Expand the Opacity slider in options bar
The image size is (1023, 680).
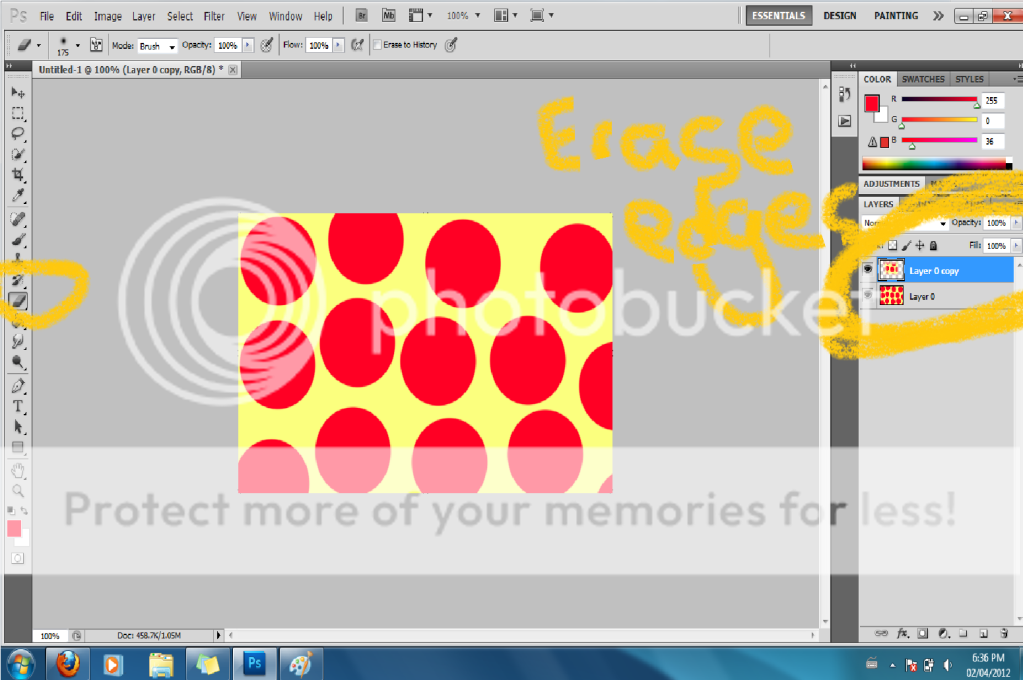(248, 46)
